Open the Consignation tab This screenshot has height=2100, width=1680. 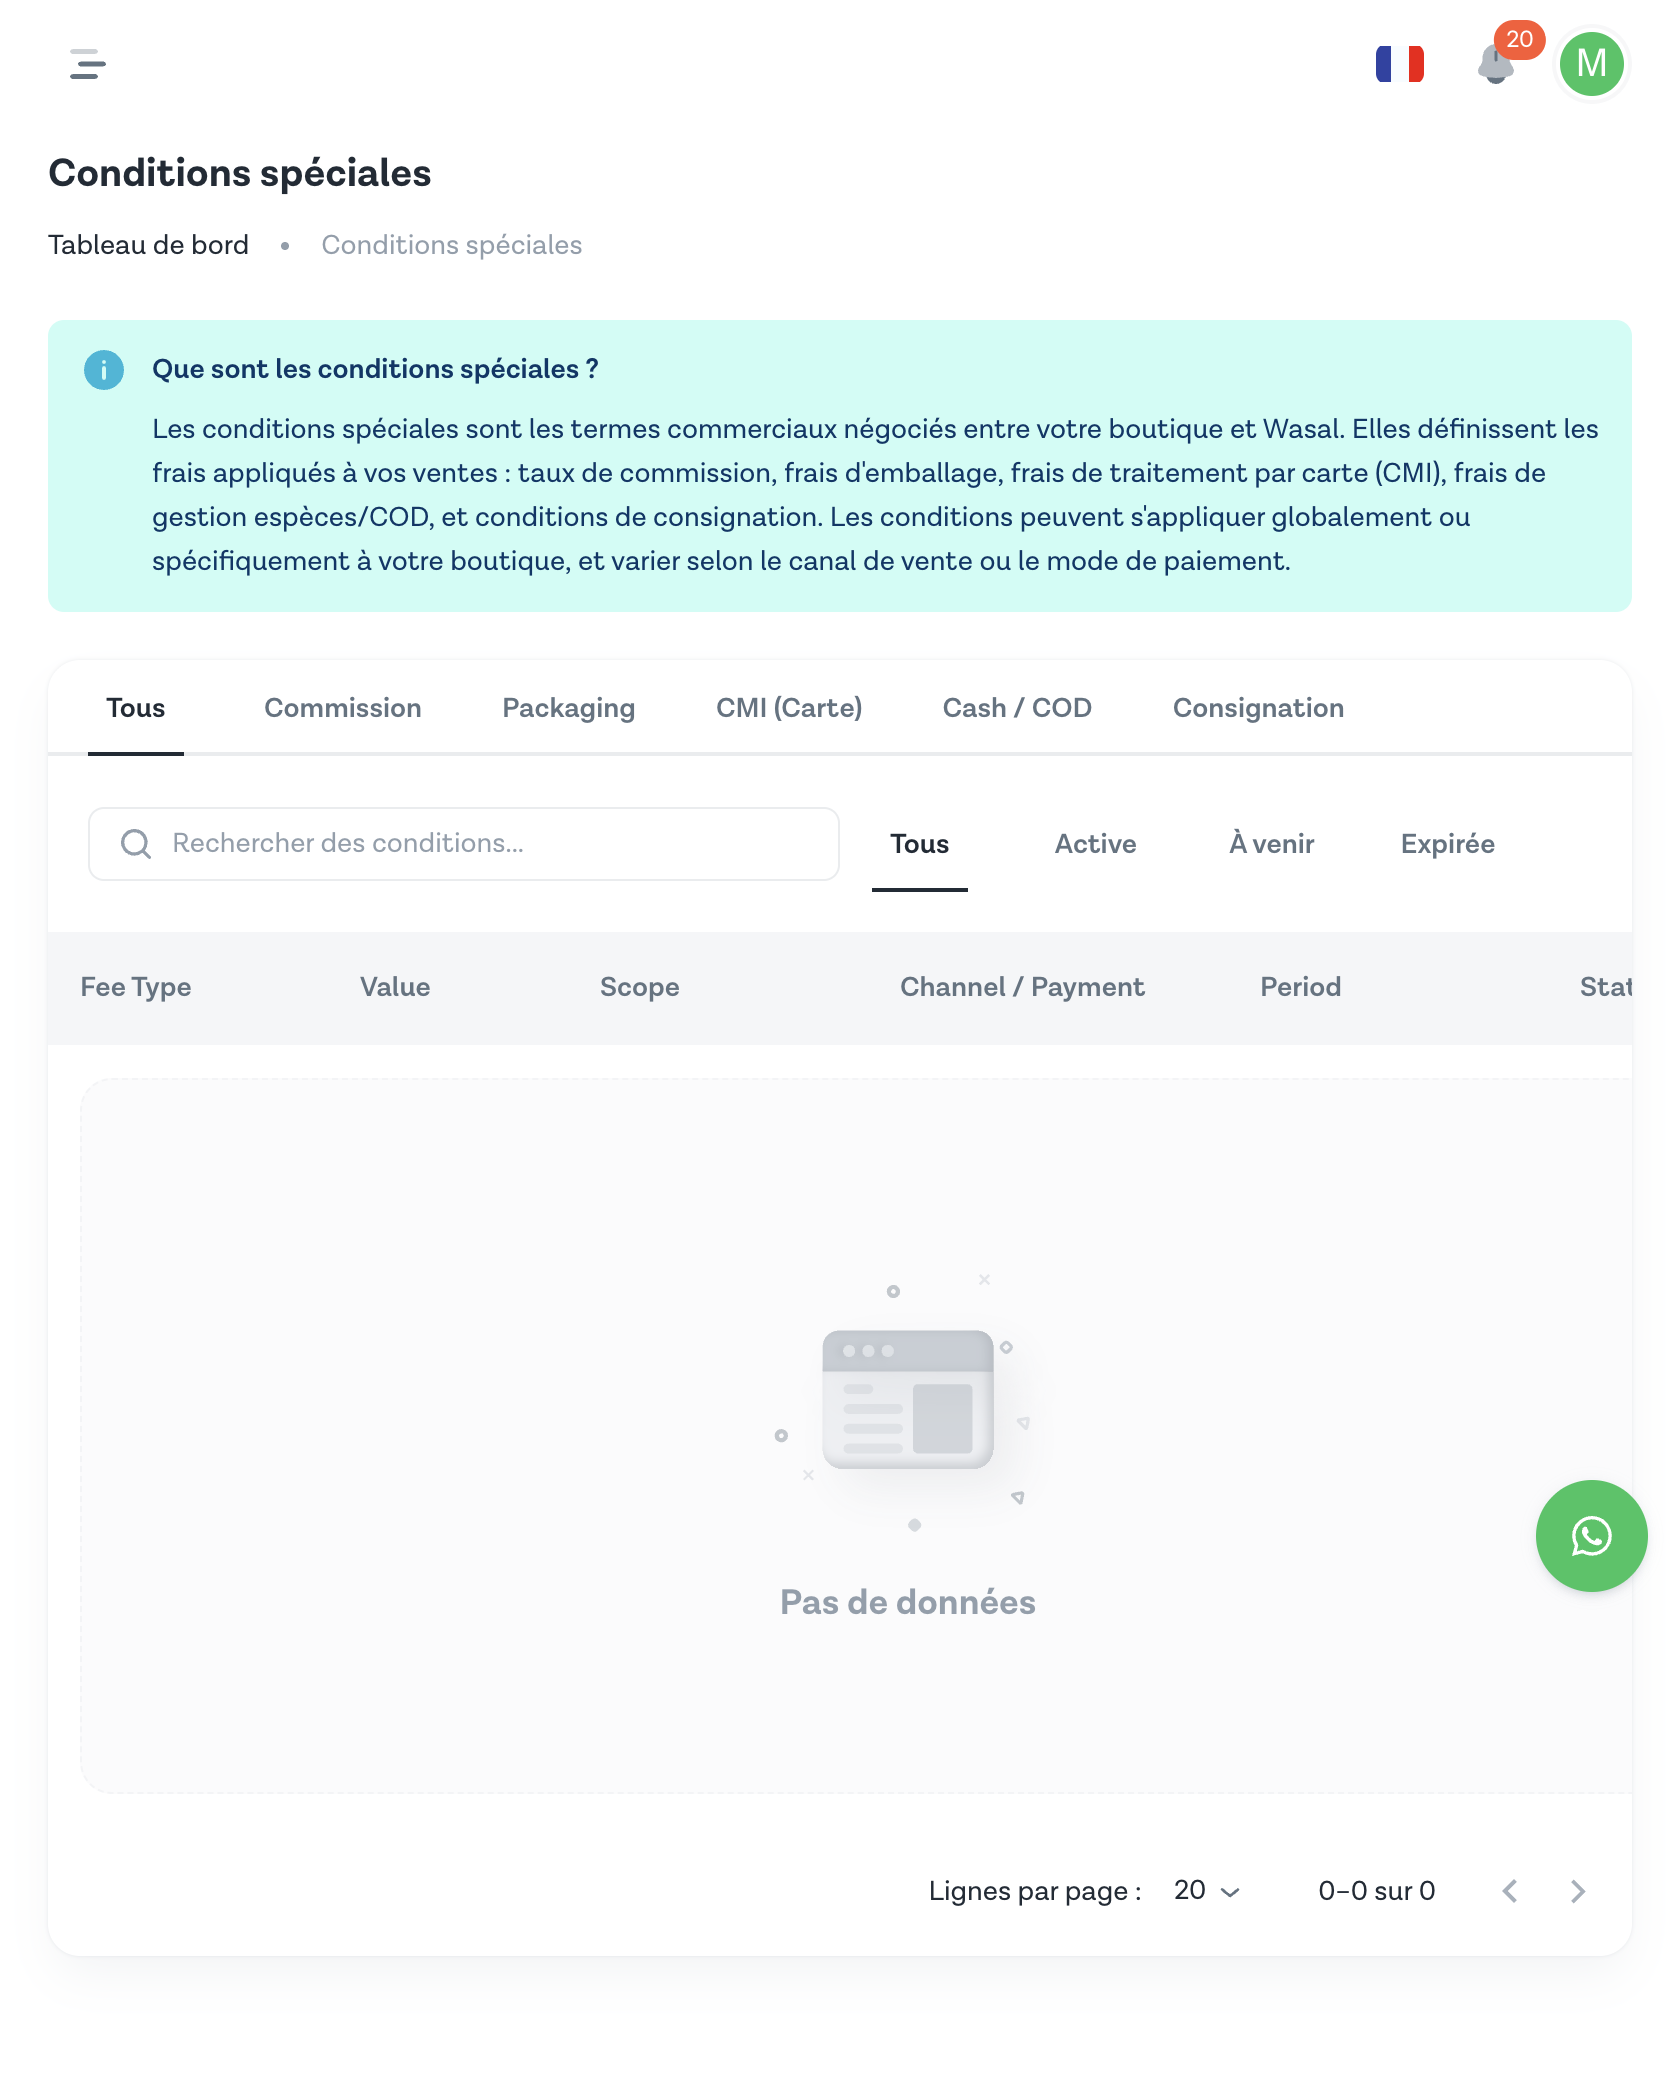tap(1258, 708)
